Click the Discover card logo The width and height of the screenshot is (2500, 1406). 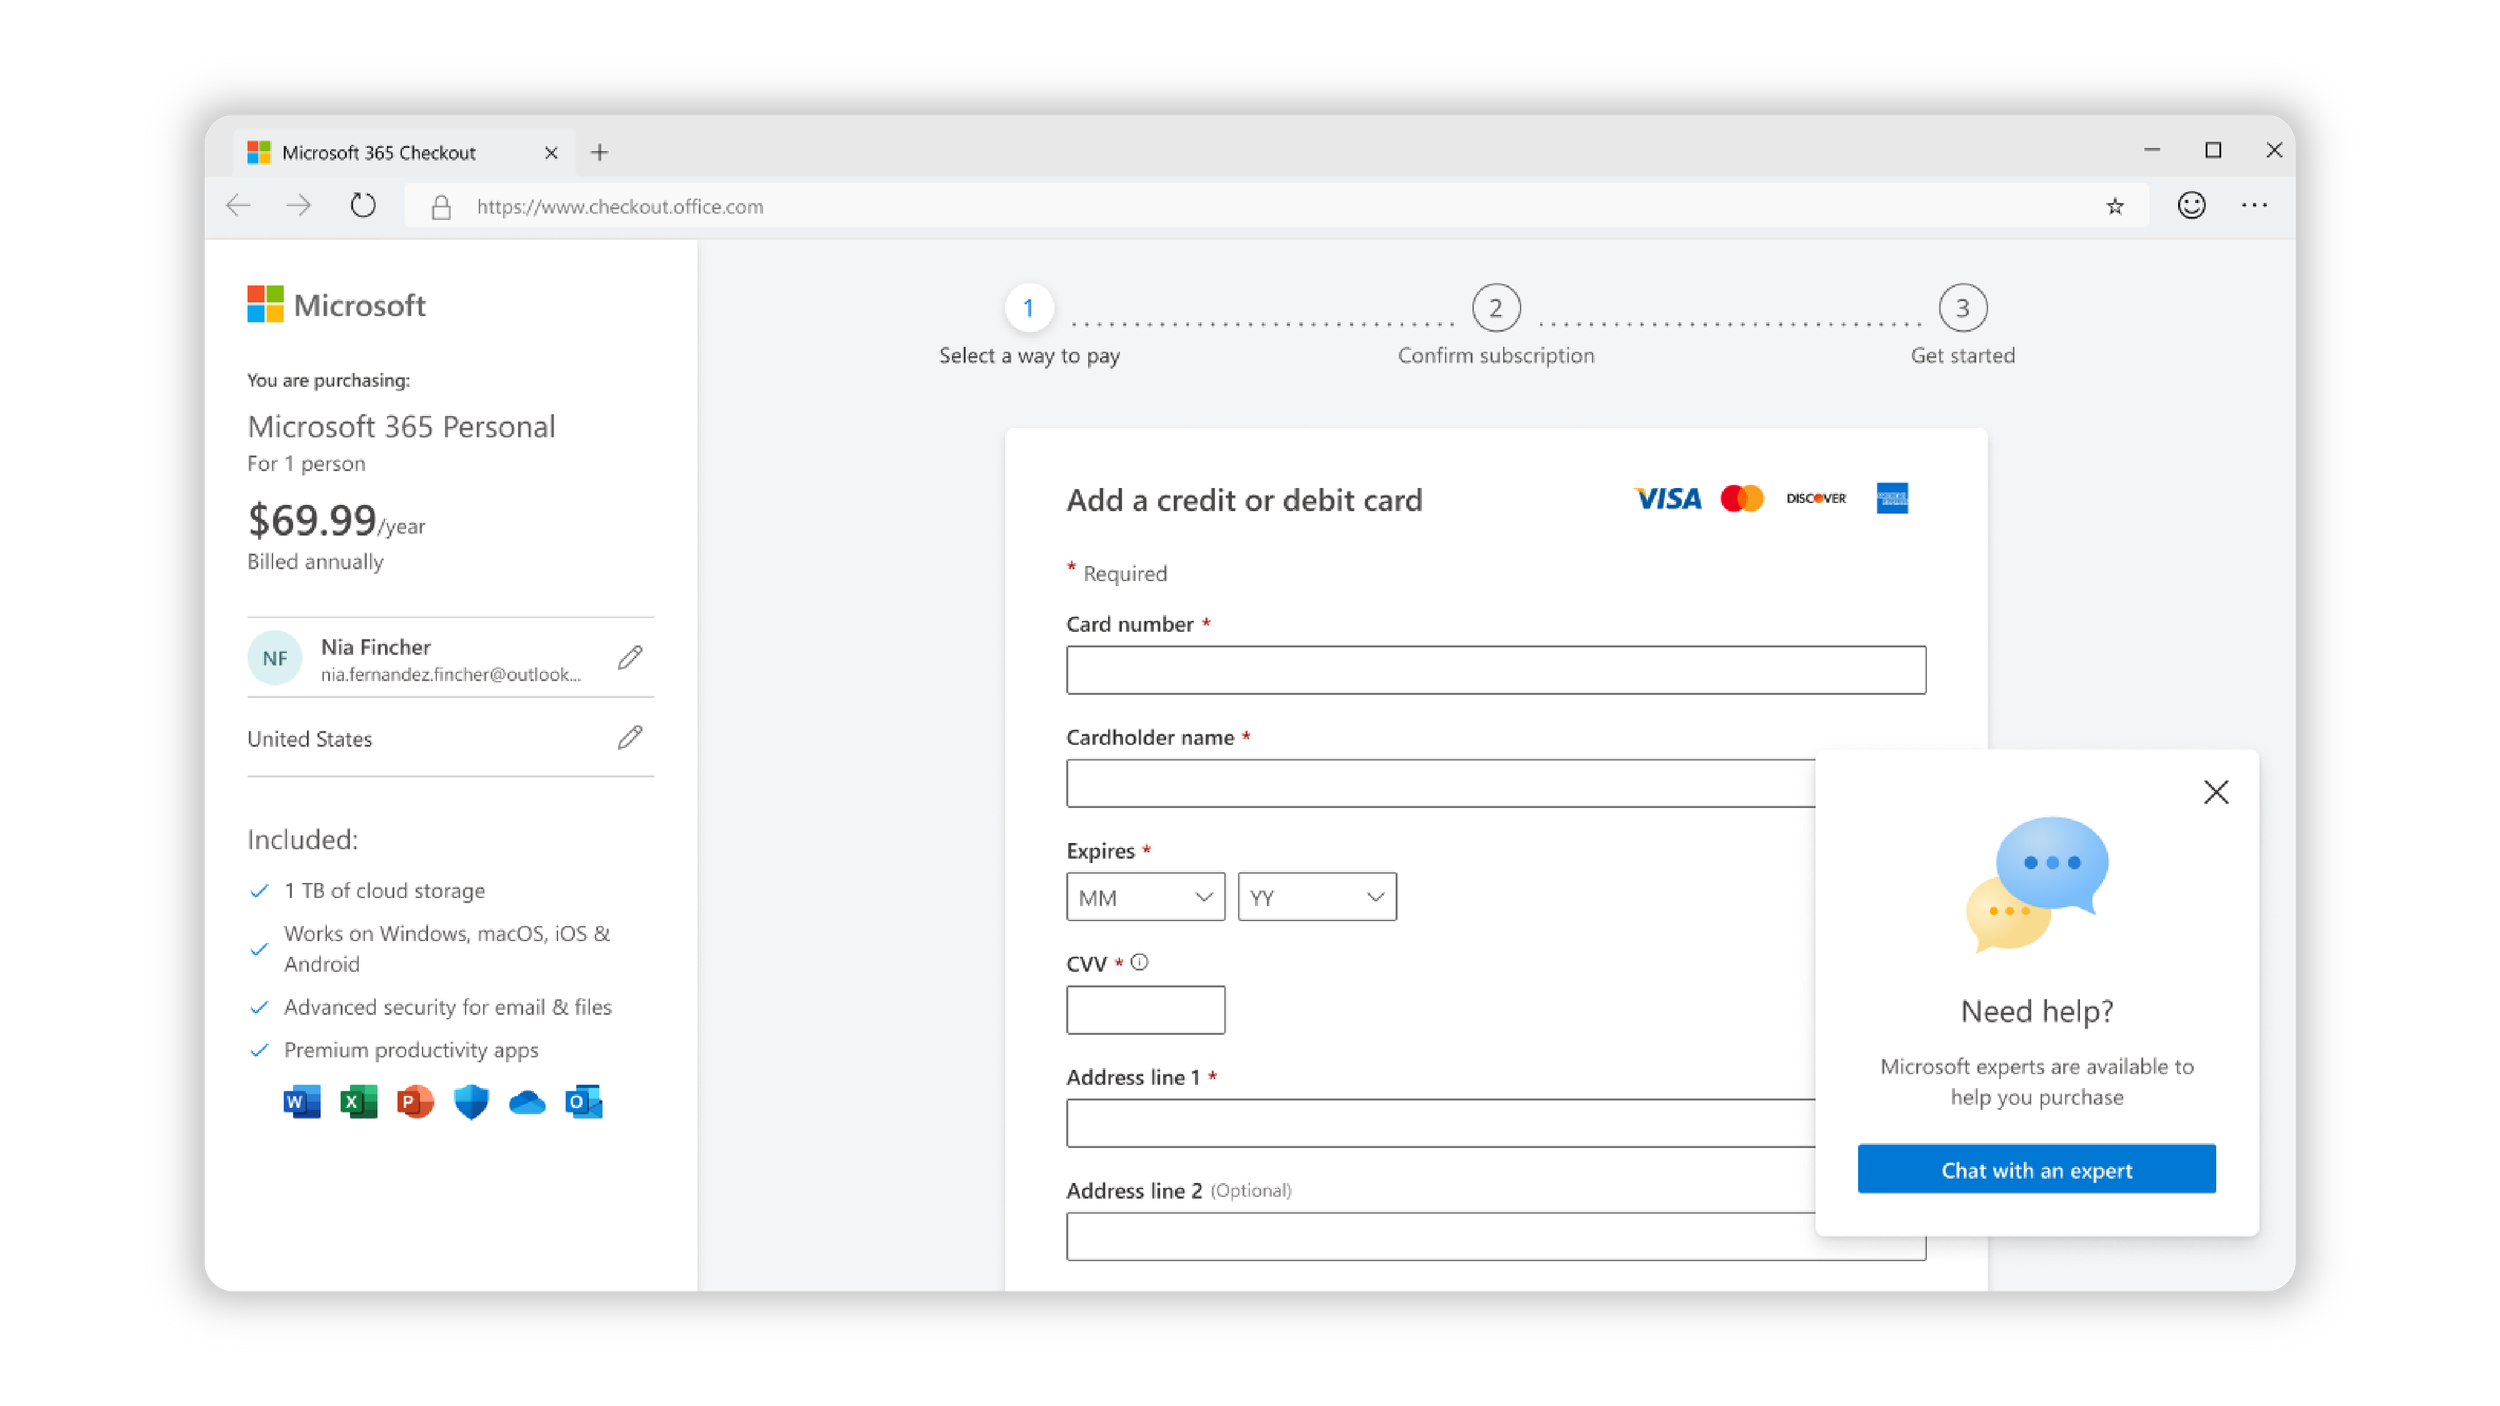(x=1816, y=498)
